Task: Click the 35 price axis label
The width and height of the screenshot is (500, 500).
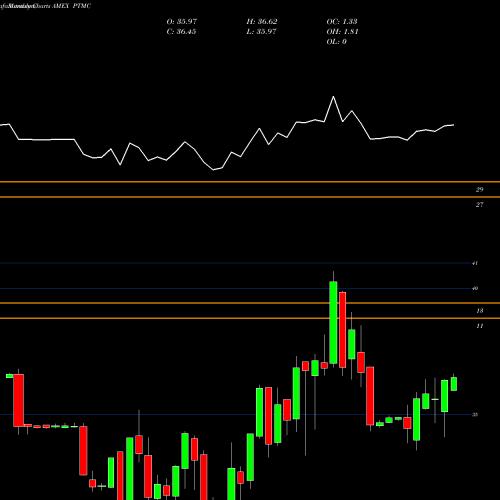Action: [x=475, y=415]
